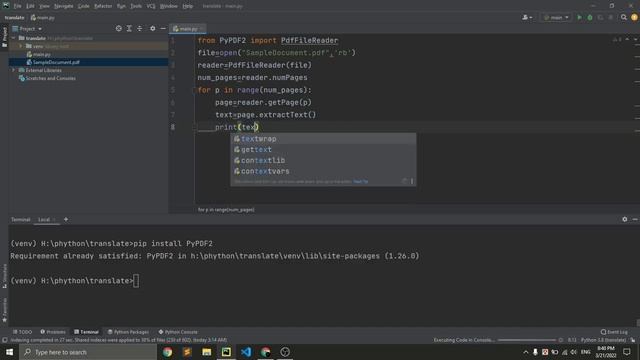This screenshot has width=640, height=360.
Task: Open Sublime Text from taskbar
Action: (x=187, y=352)
